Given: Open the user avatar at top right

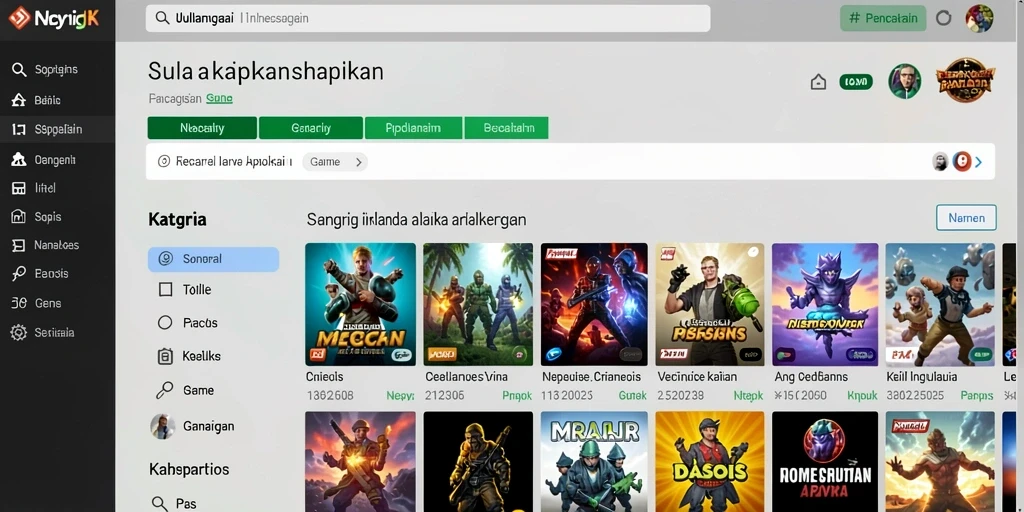Looking at the screenshot, I should pyautogui.click(x=979, y=18).
